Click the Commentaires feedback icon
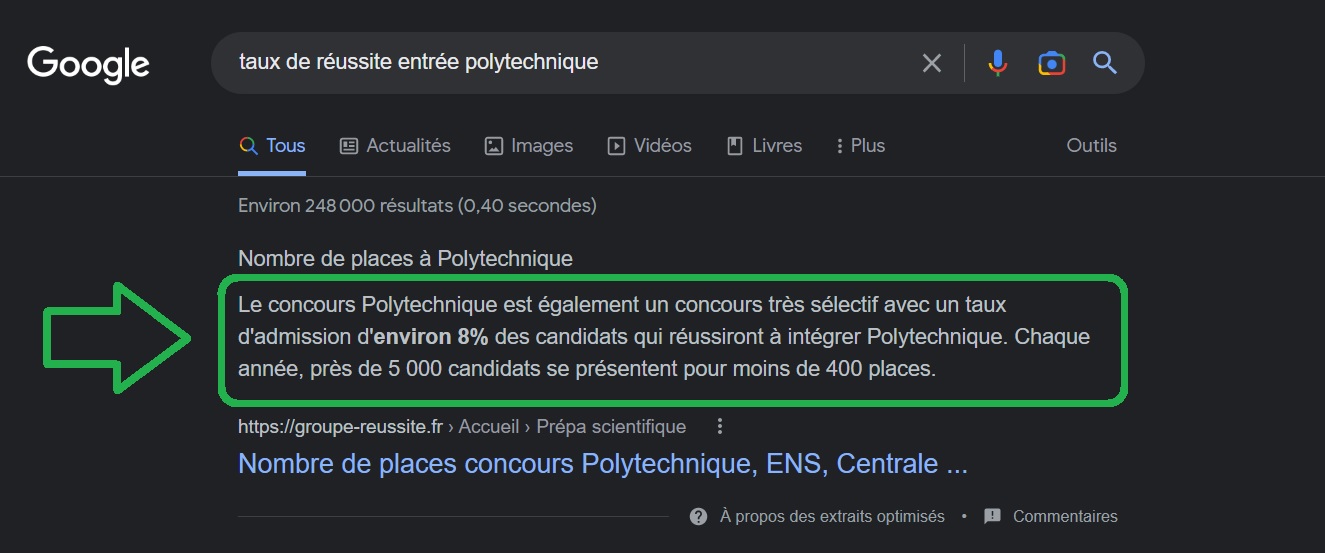Screen dimensions: 1325x553 992,516
